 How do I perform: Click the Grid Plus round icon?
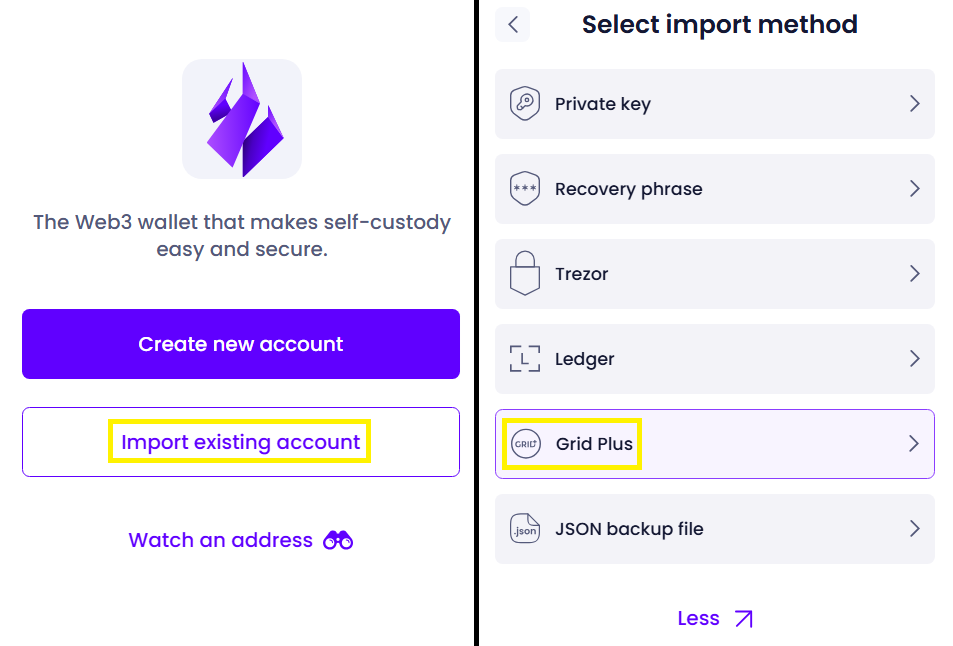pos(525,444)
